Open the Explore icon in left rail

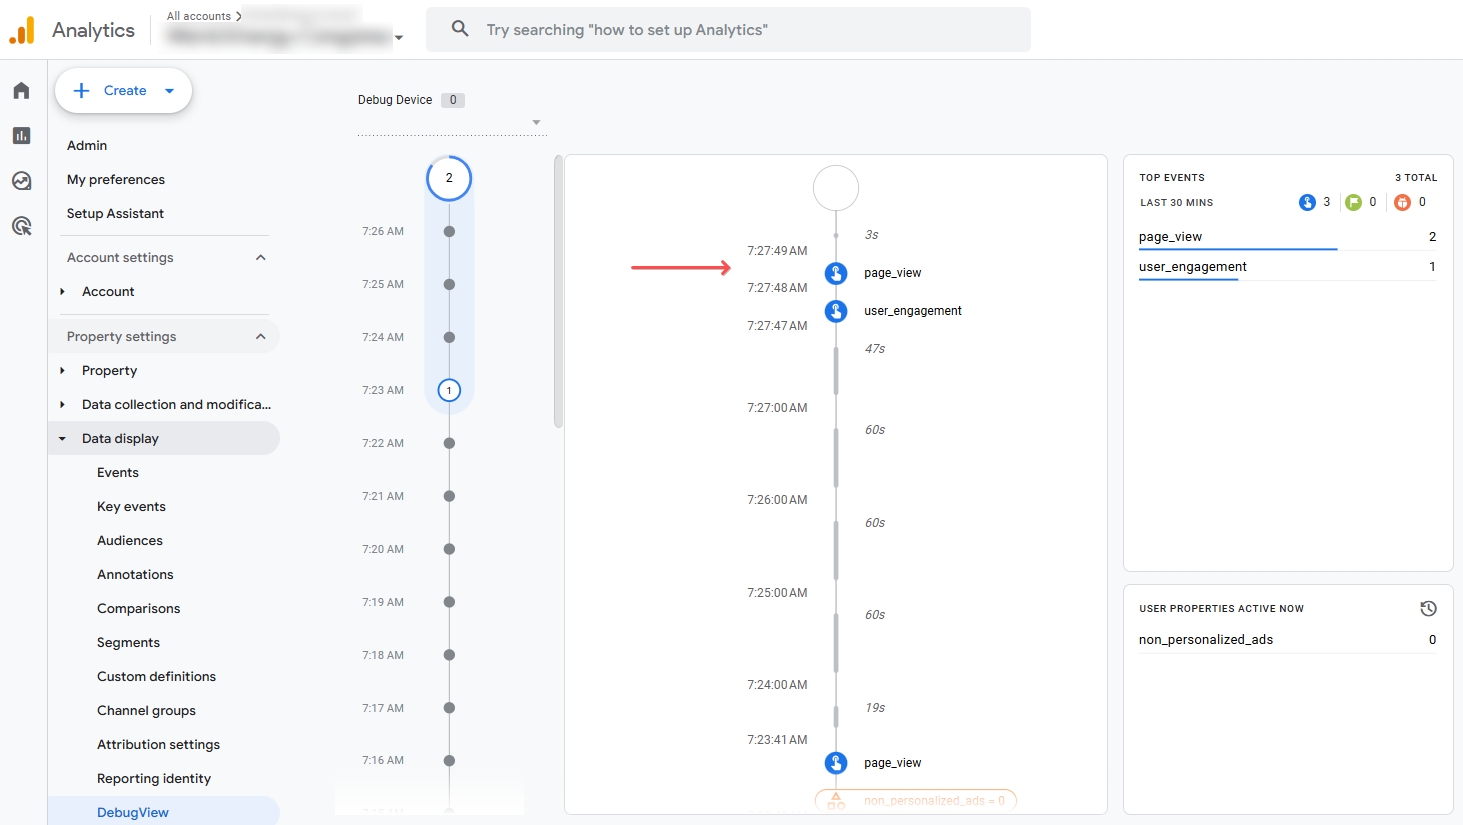click(x=21, y=181)
